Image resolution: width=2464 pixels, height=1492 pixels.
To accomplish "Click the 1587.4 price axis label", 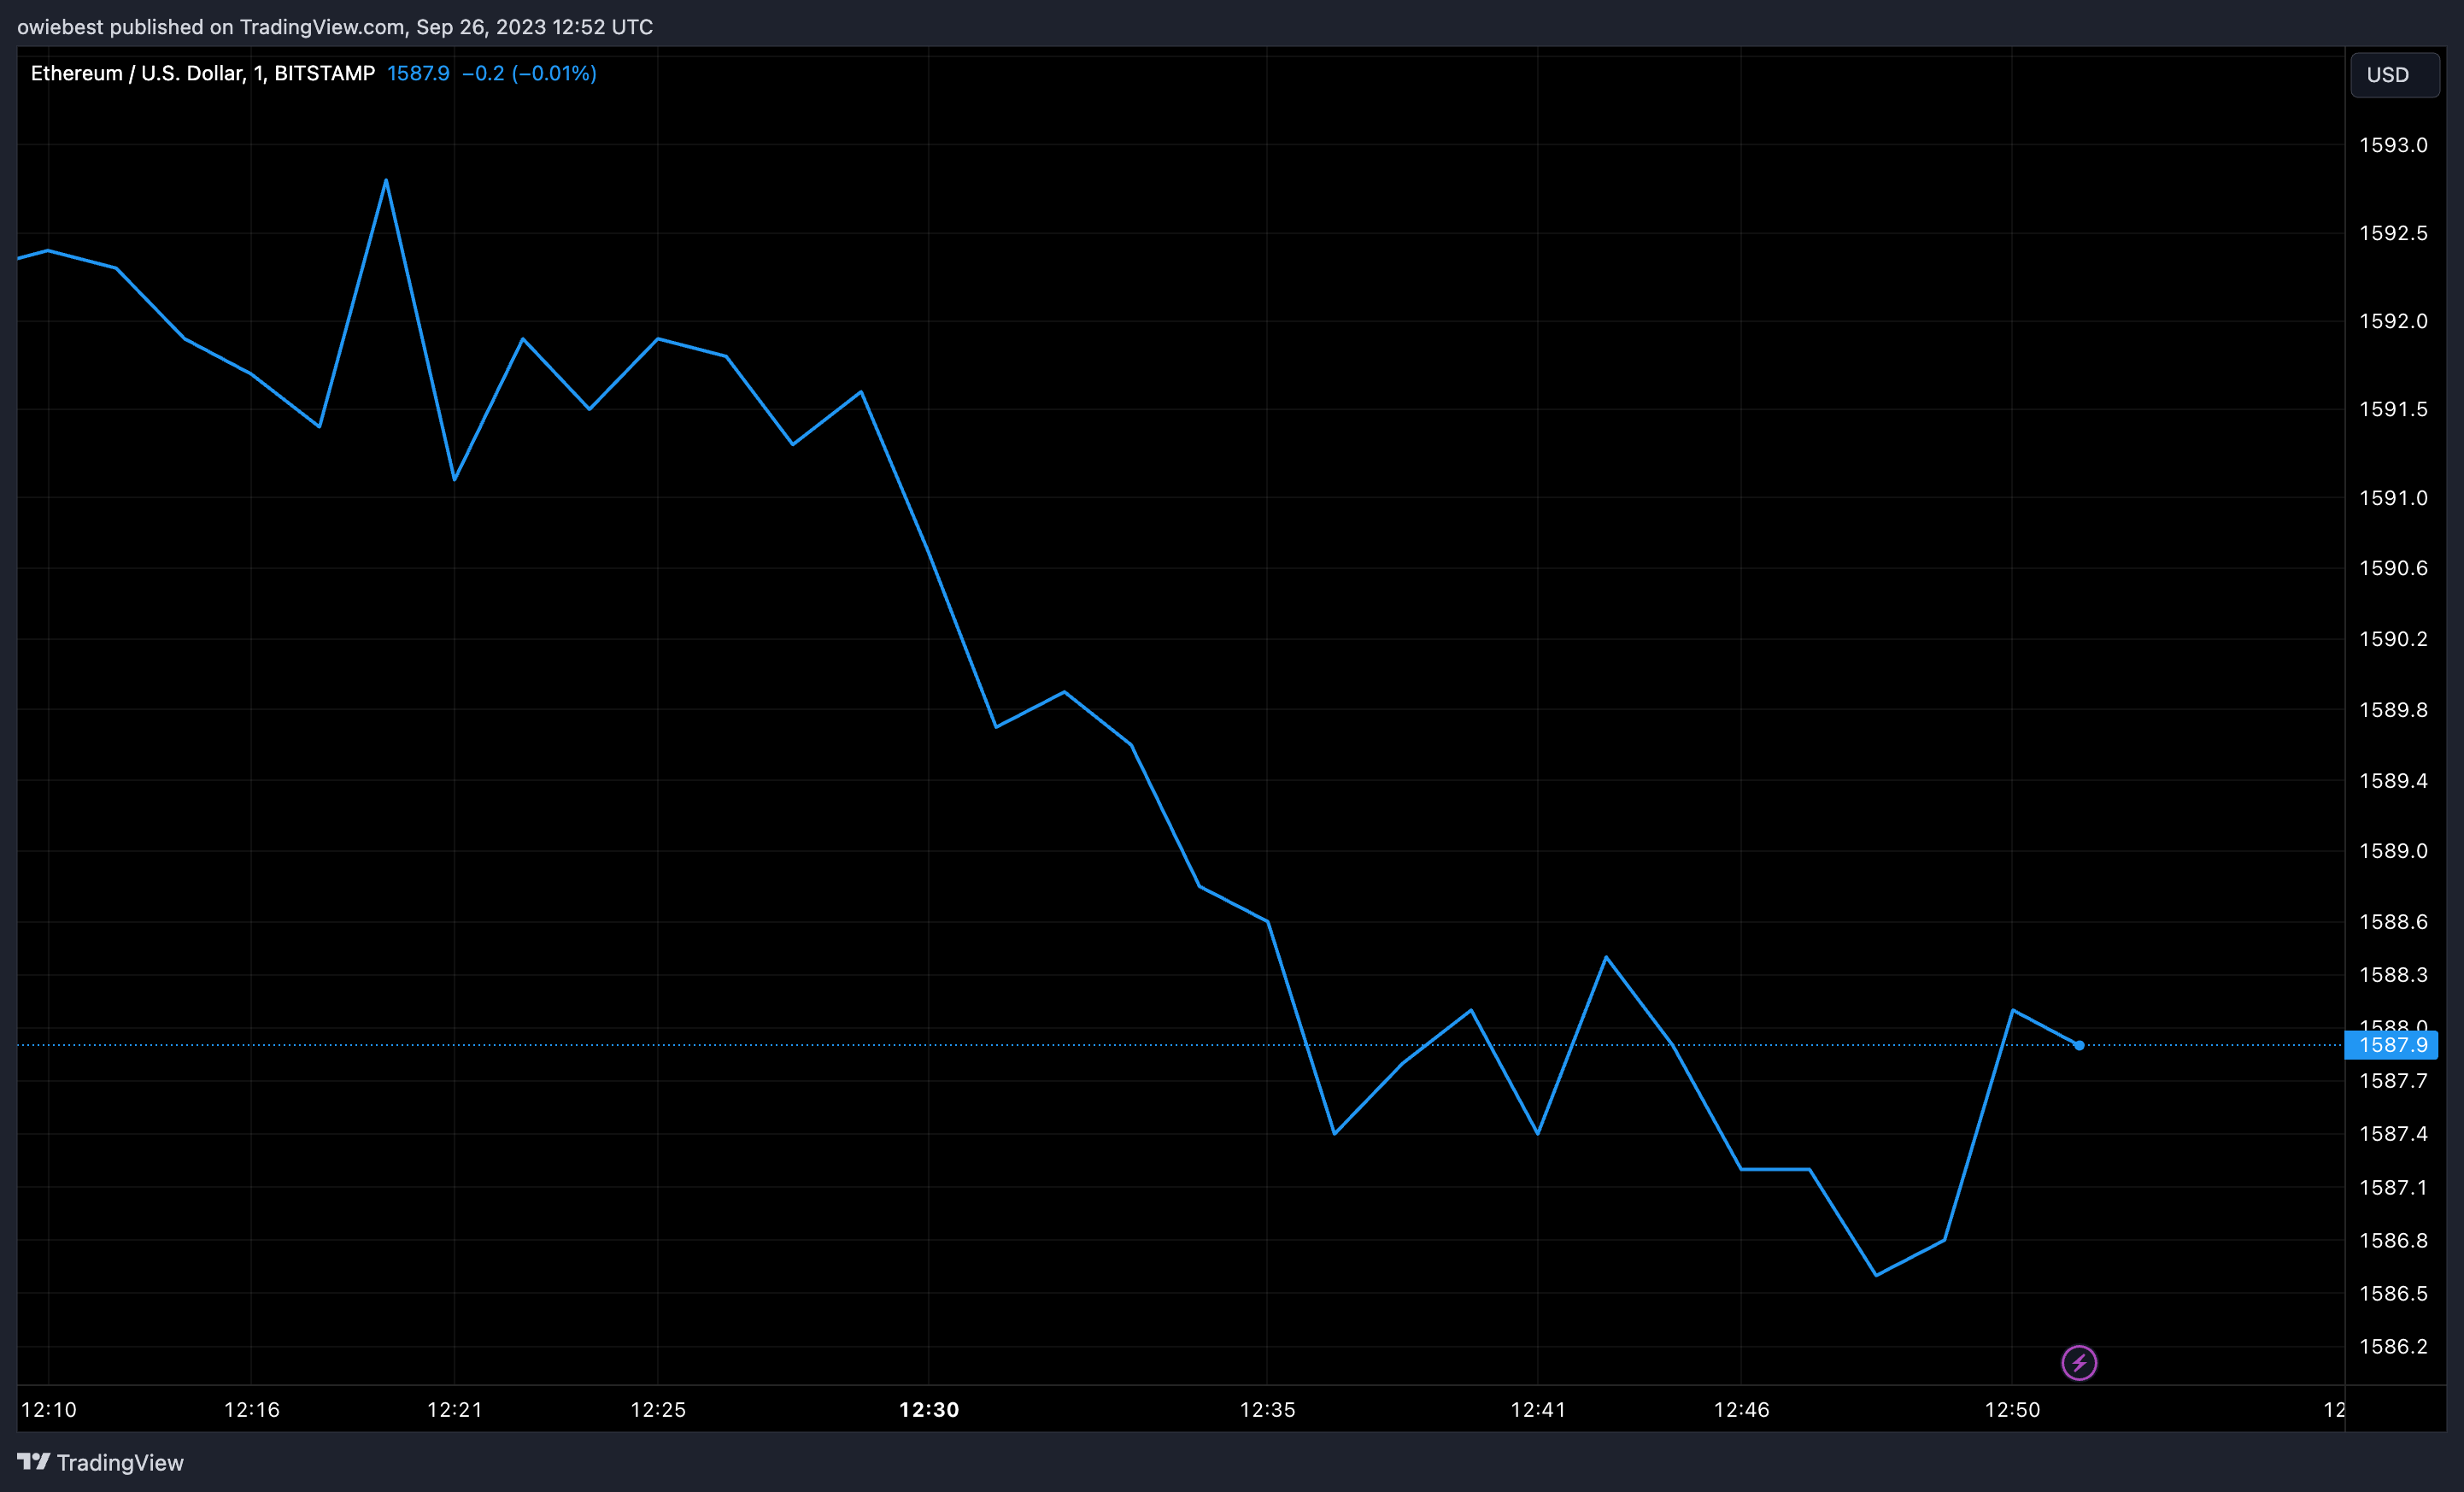I will tap(2393, 1134).
